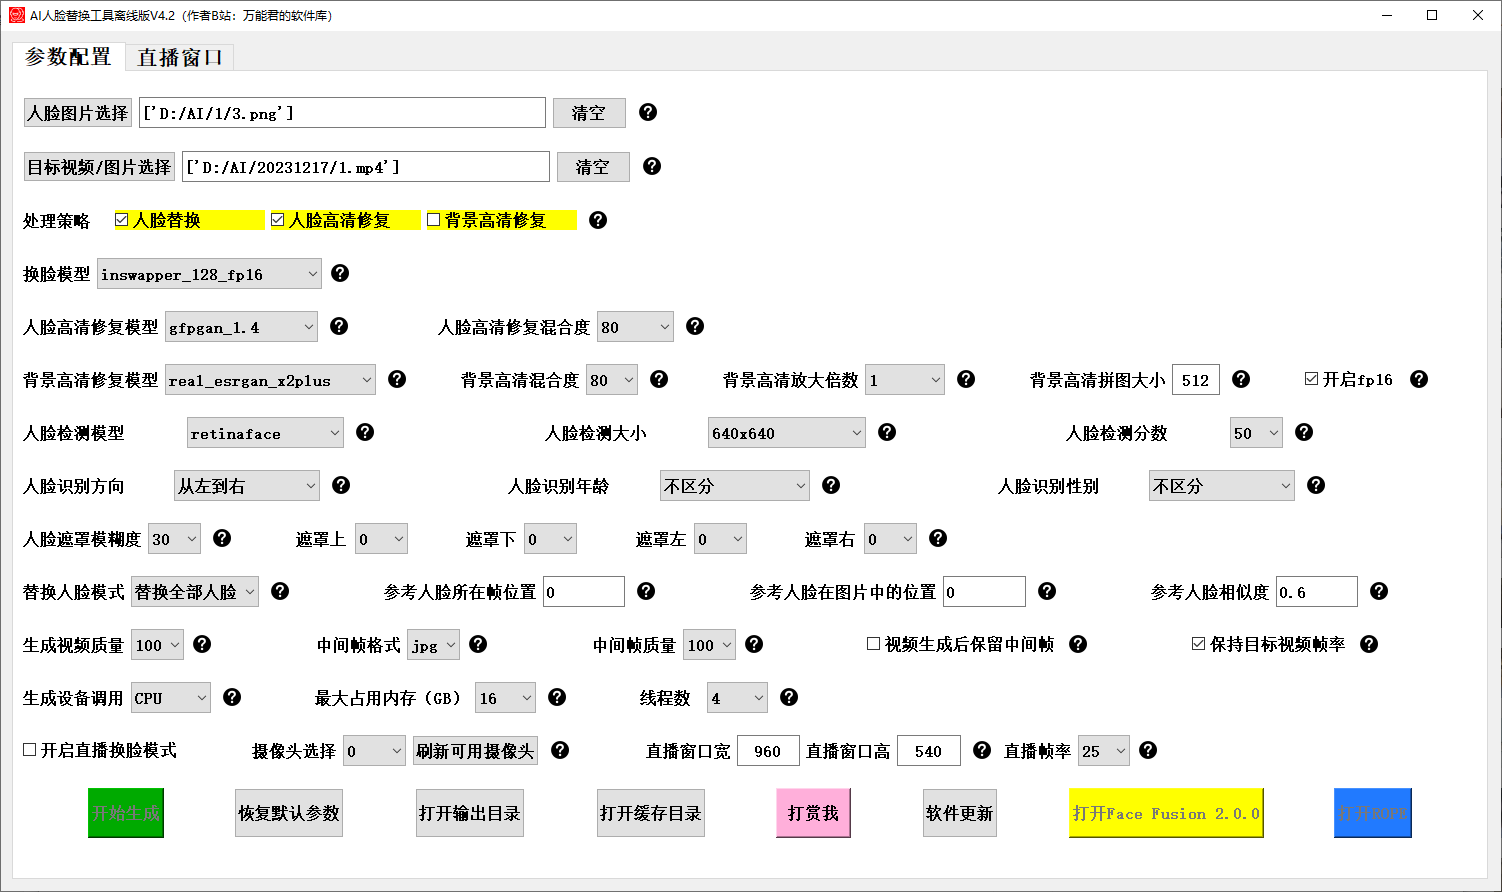Click help icon next to 参考人脸相似度 field
This screenshot has height=892, width=1502.
coord(1379,591)
